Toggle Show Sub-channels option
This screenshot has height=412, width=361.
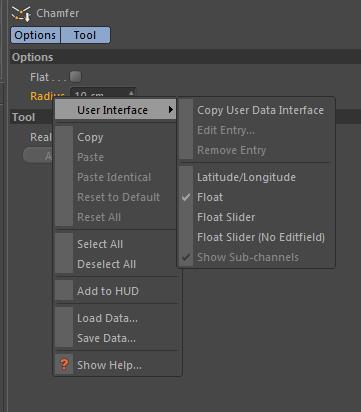tap(256, 257)
